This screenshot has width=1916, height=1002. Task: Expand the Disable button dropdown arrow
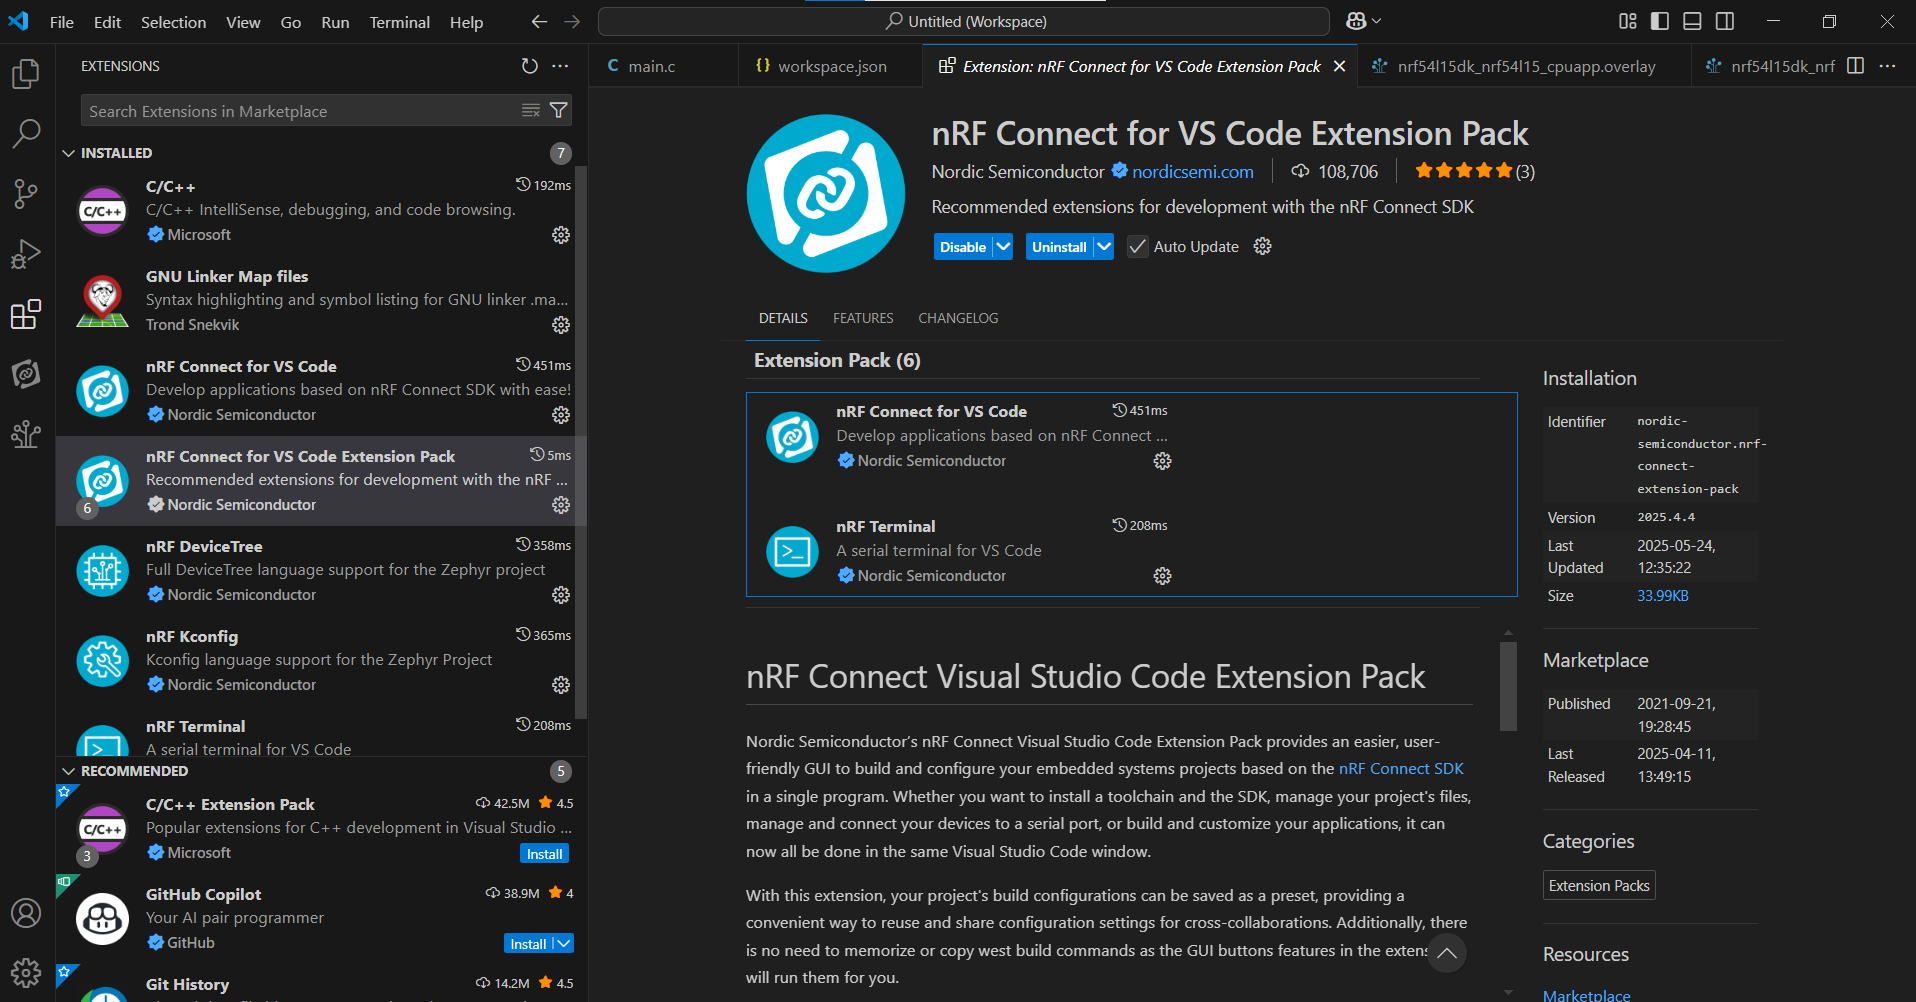1003,247
